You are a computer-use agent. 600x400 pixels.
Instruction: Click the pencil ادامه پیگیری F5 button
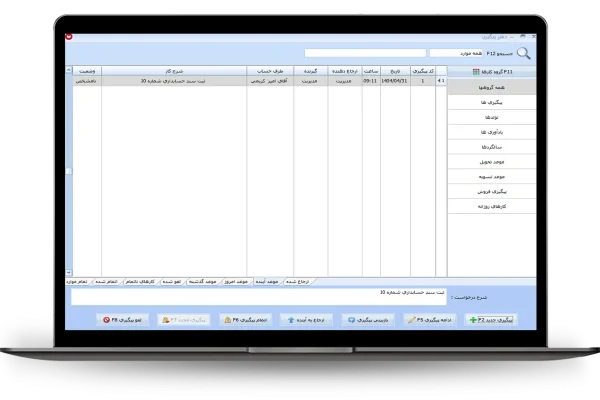pyautogui.click(x=430, y=319)
